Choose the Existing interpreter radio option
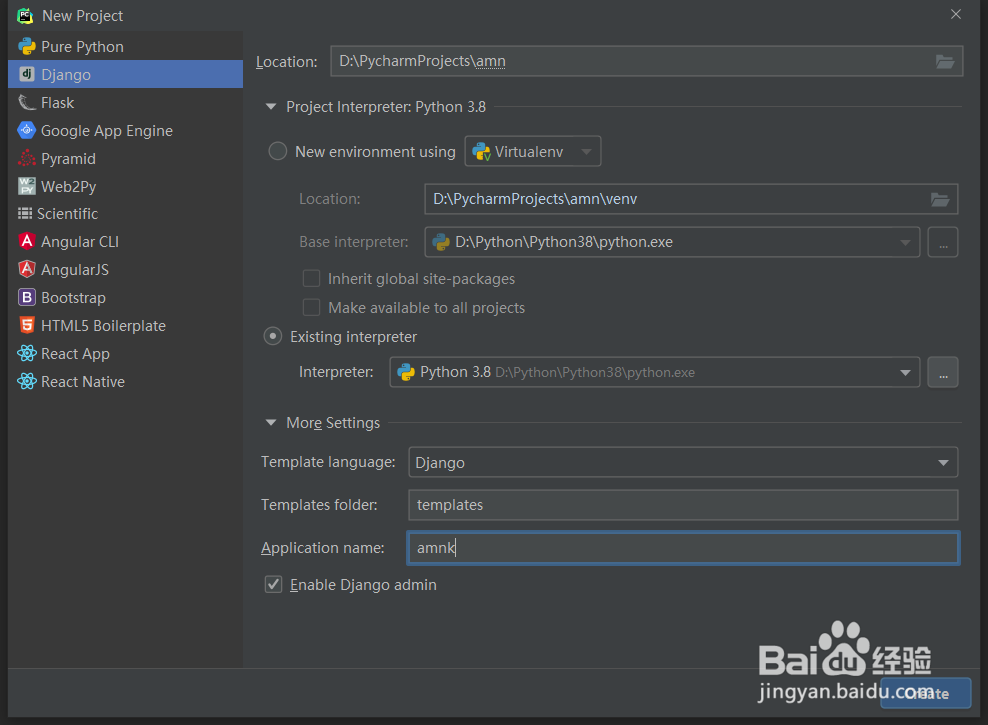Image resolution: width=988 pixels, height=725 pixels. [x=273, y=337]
